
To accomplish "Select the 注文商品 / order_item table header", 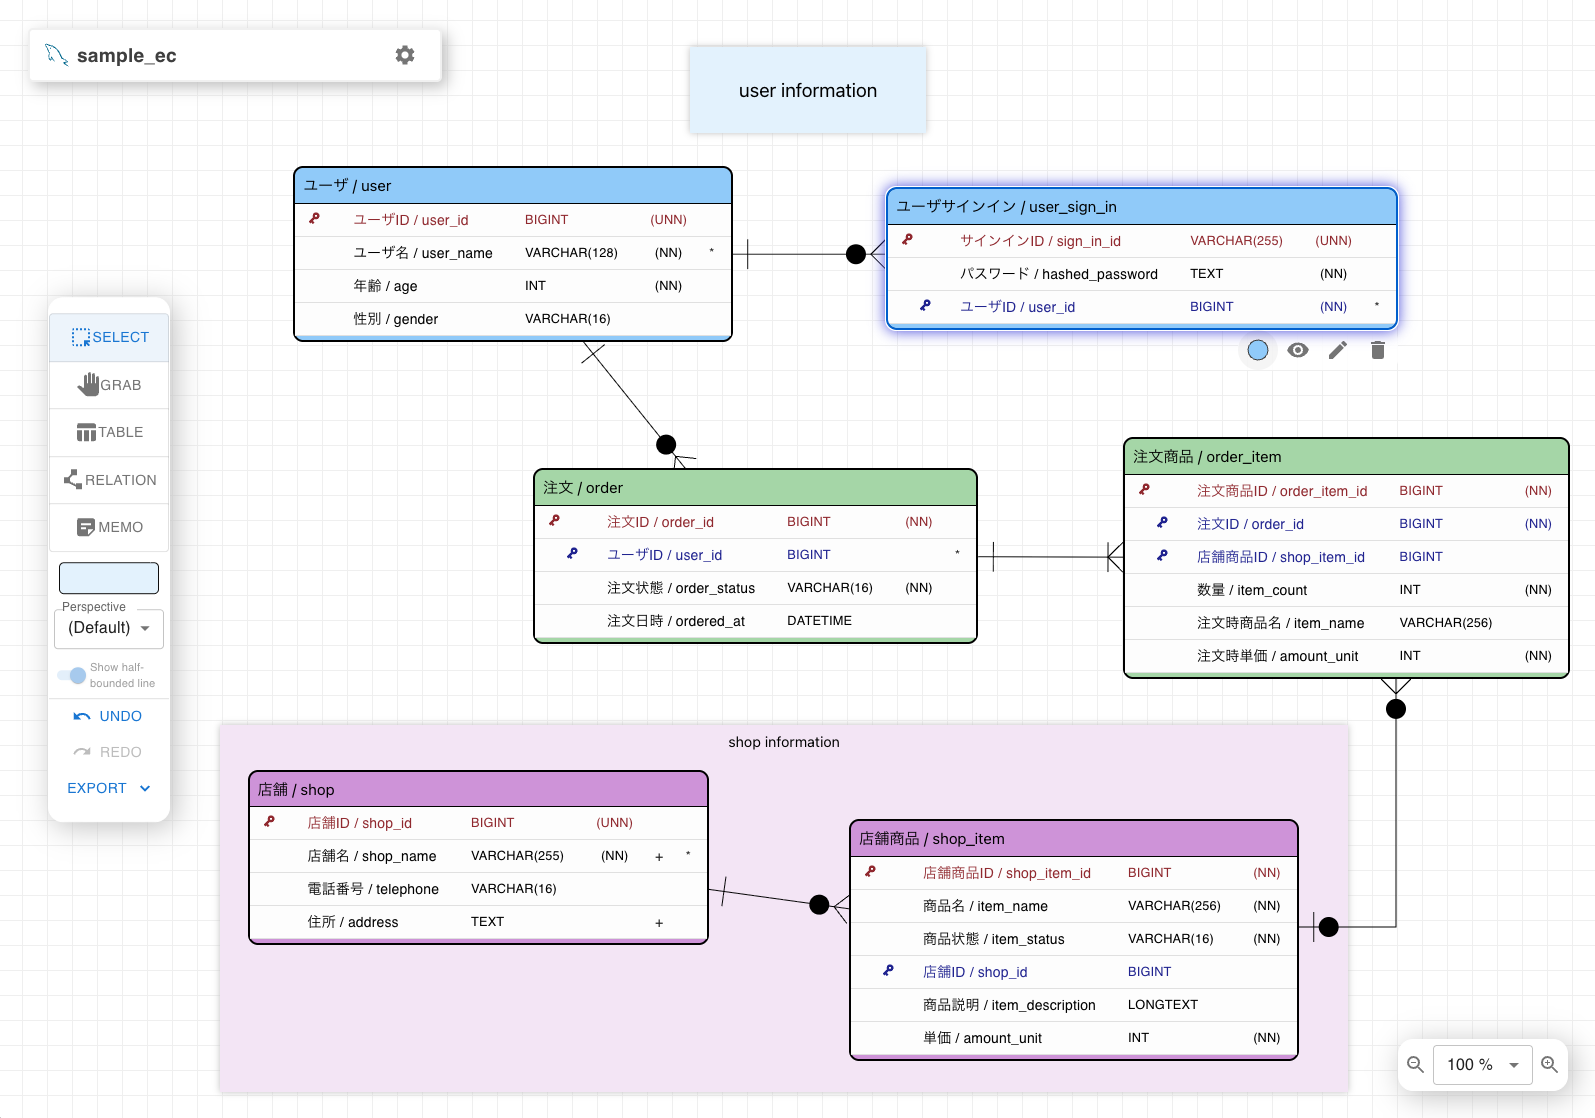I will coord(1346,457).
